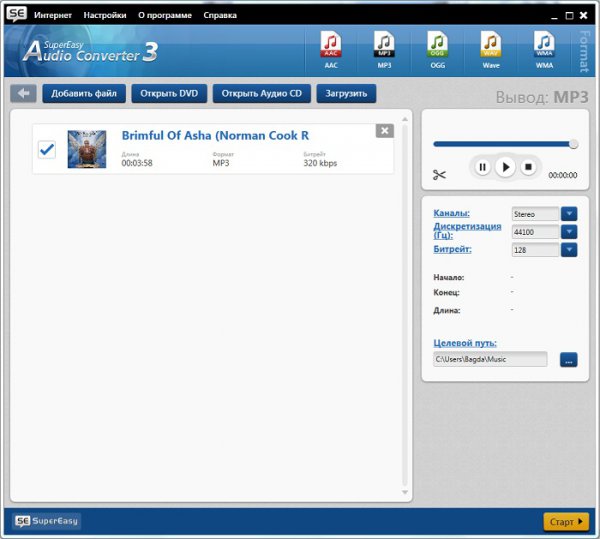Click the file list scroll up arrow
600x539 pixels.
pyautogui.click(x=405, y=120)
